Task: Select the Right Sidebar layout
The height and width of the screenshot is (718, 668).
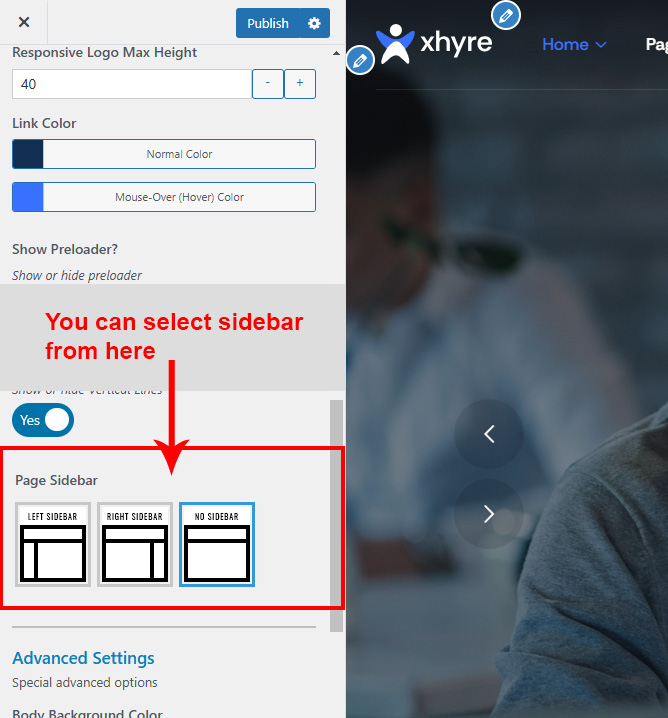Action: coord(135,544)
